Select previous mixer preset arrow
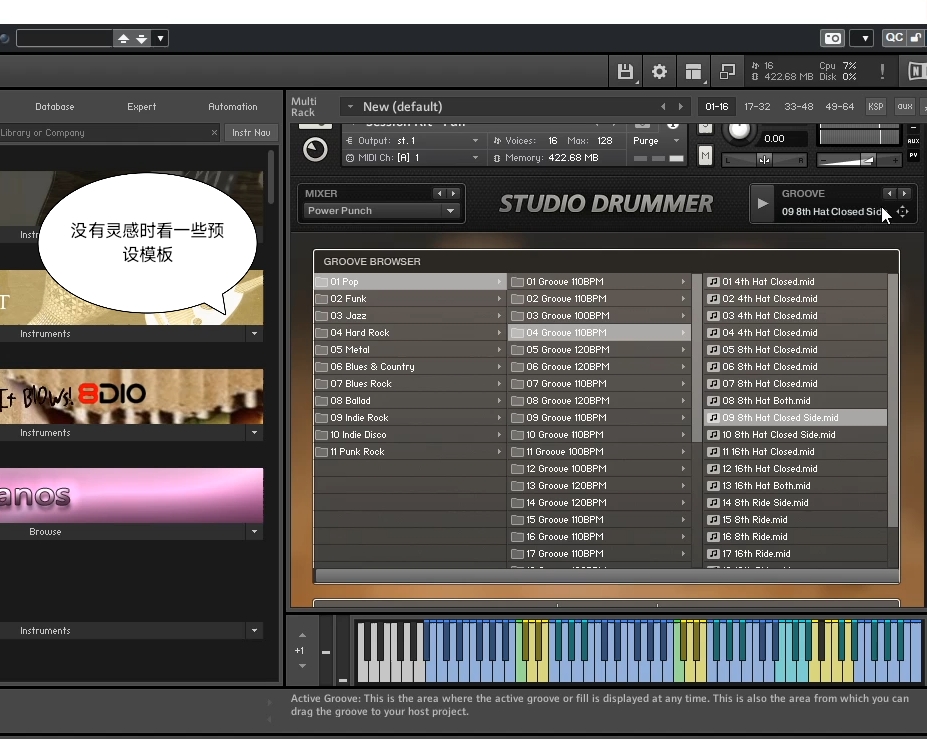The image size is (927, 739). [x=439, y=193]
